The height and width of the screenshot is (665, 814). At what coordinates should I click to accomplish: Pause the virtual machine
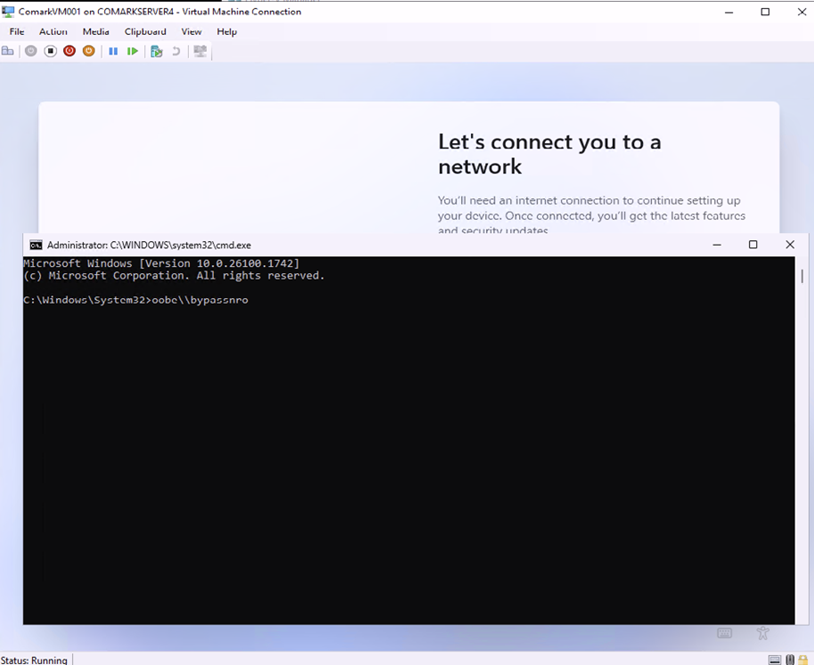113,51
